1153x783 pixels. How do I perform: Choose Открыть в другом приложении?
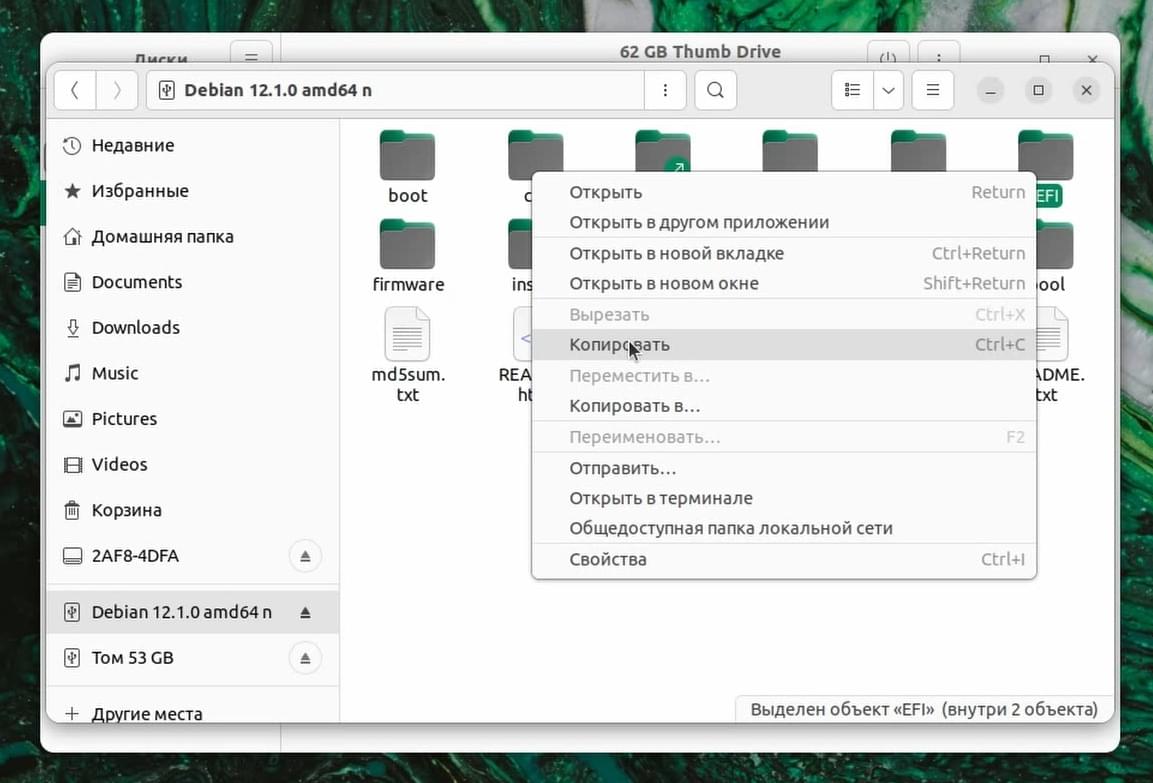click(x=784, y=222)
